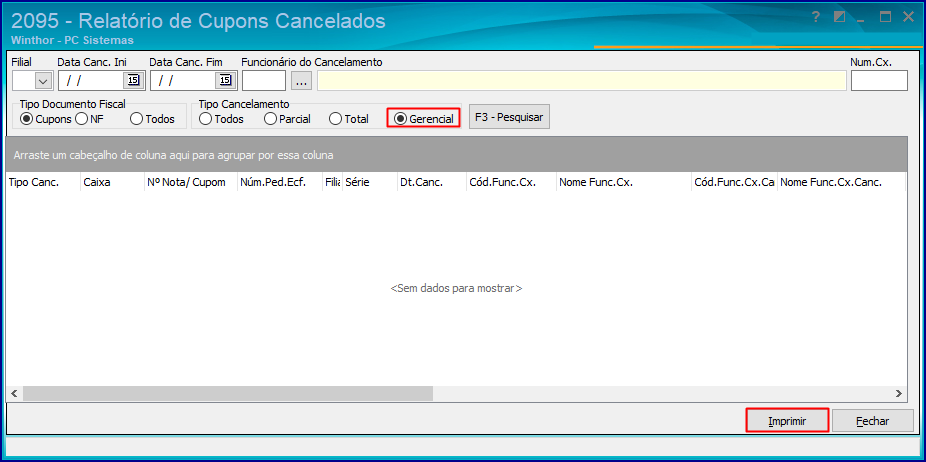Choose Gerencial cancellation type
The height and width of the screenshot is (462, 926).
click(423, 119)
